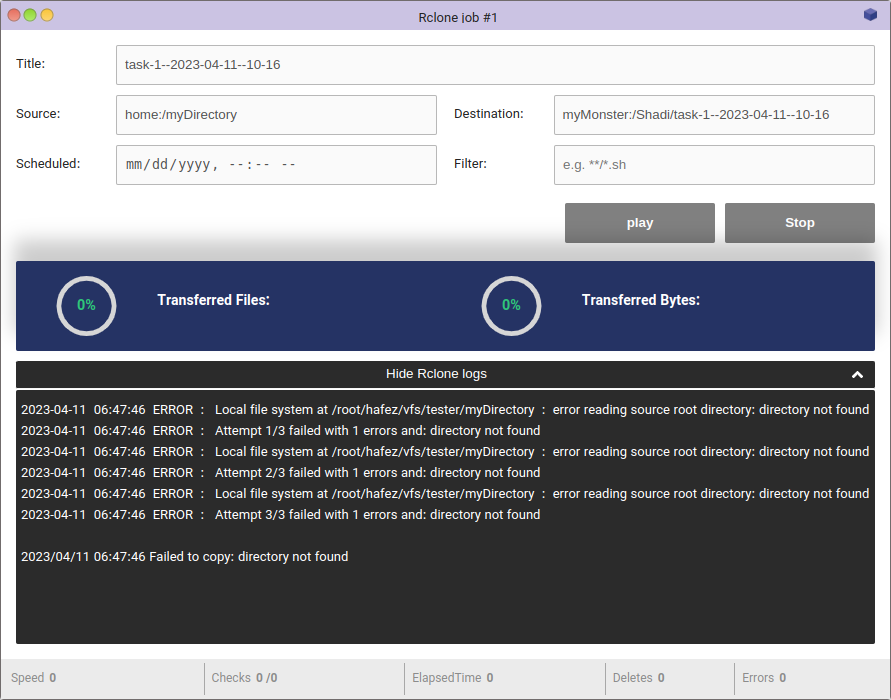The image size is (891, 700).
Task: Click the Destination path field
Action: pos(714,115)
